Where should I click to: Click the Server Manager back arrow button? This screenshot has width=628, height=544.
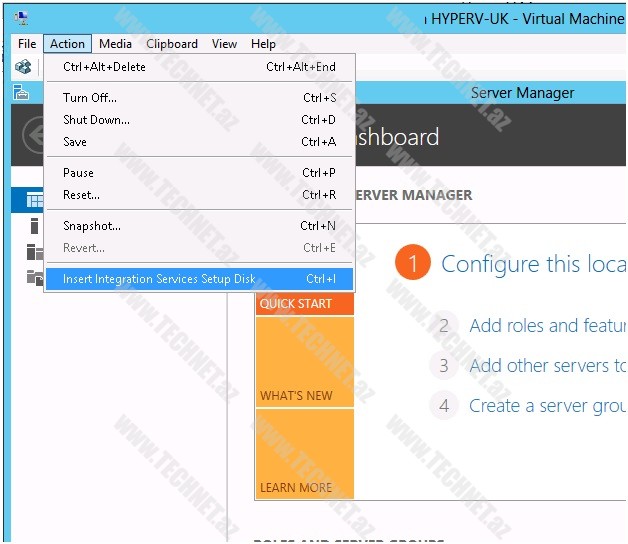[33, 136]
